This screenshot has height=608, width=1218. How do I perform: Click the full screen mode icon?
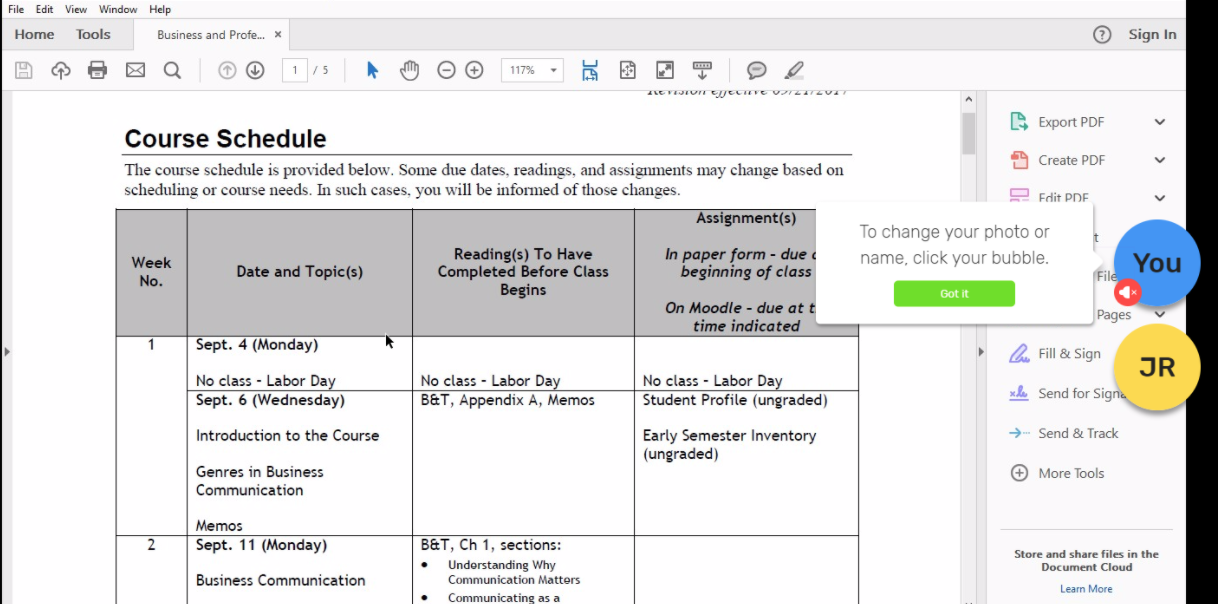point(665,70)
